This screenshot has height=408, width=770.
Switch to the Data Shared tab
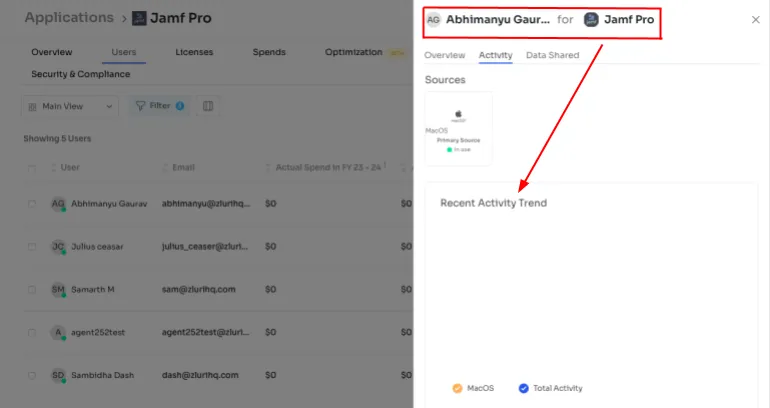pyautogui.click(x=552, y=55)
